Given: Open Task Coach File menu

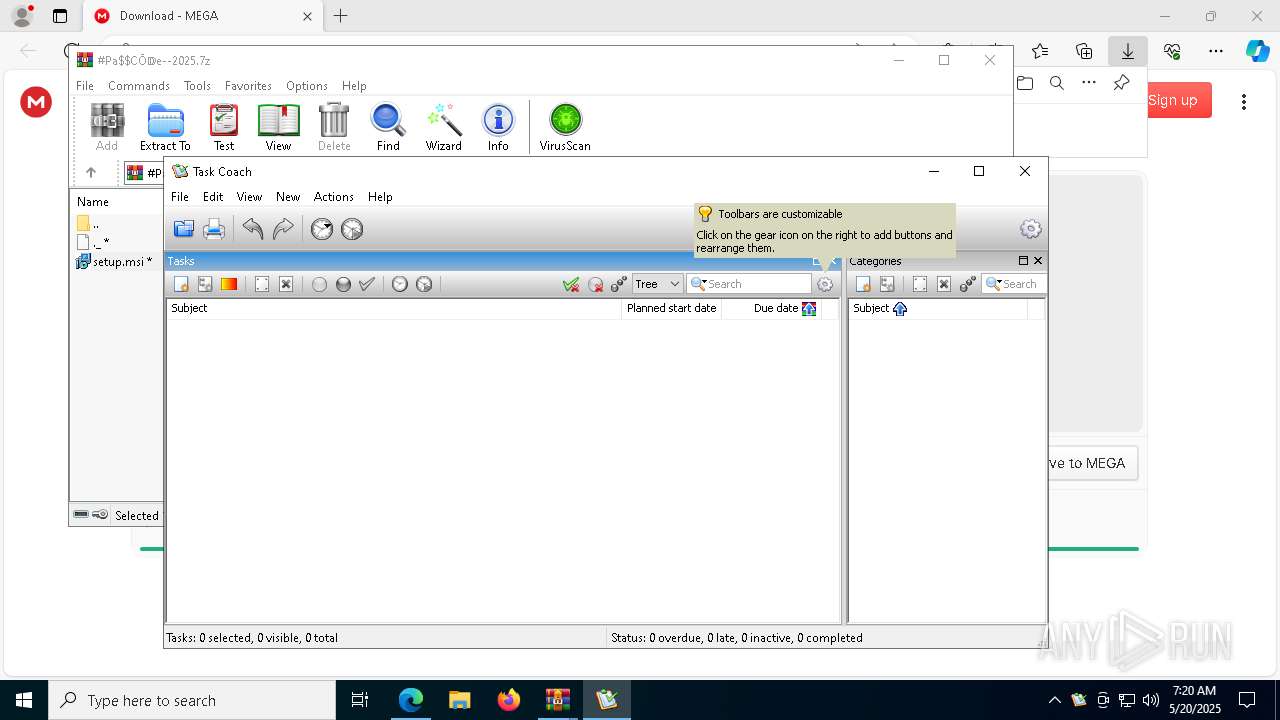Looking at the screenshot, I should 180,197.
